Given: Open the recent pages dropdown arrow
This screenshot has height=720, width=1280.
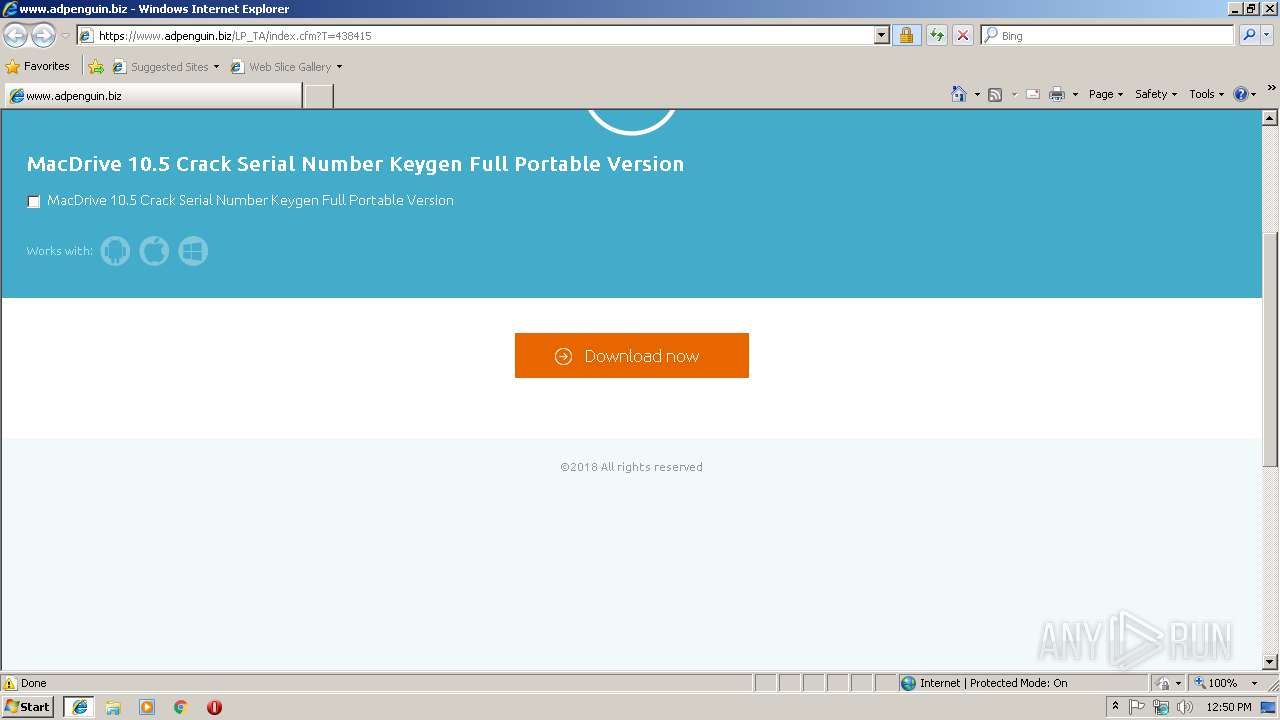Looking at the screenshot, I should coord(65,35).
